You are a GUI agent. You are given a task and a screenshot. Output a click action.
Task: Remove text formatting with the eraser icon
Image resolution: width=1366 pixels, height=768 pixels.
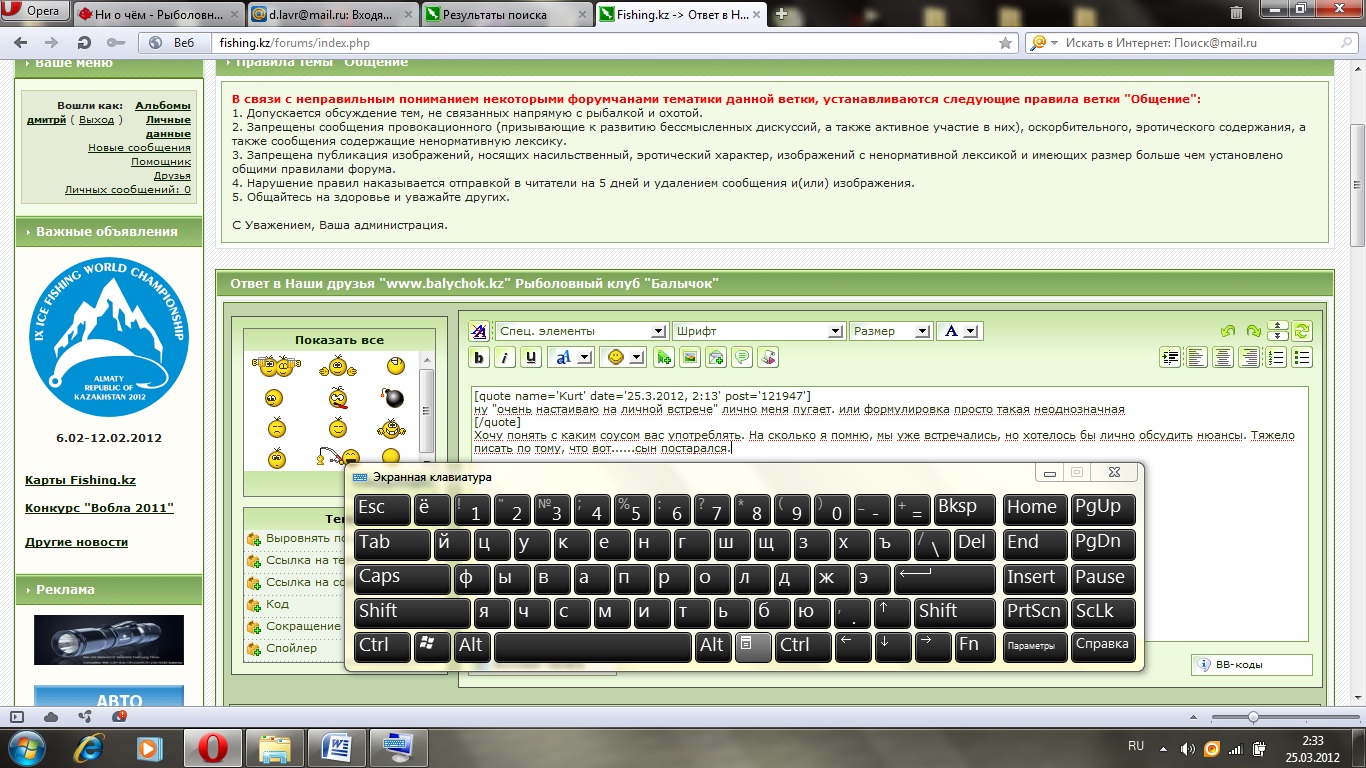point(479,331)
